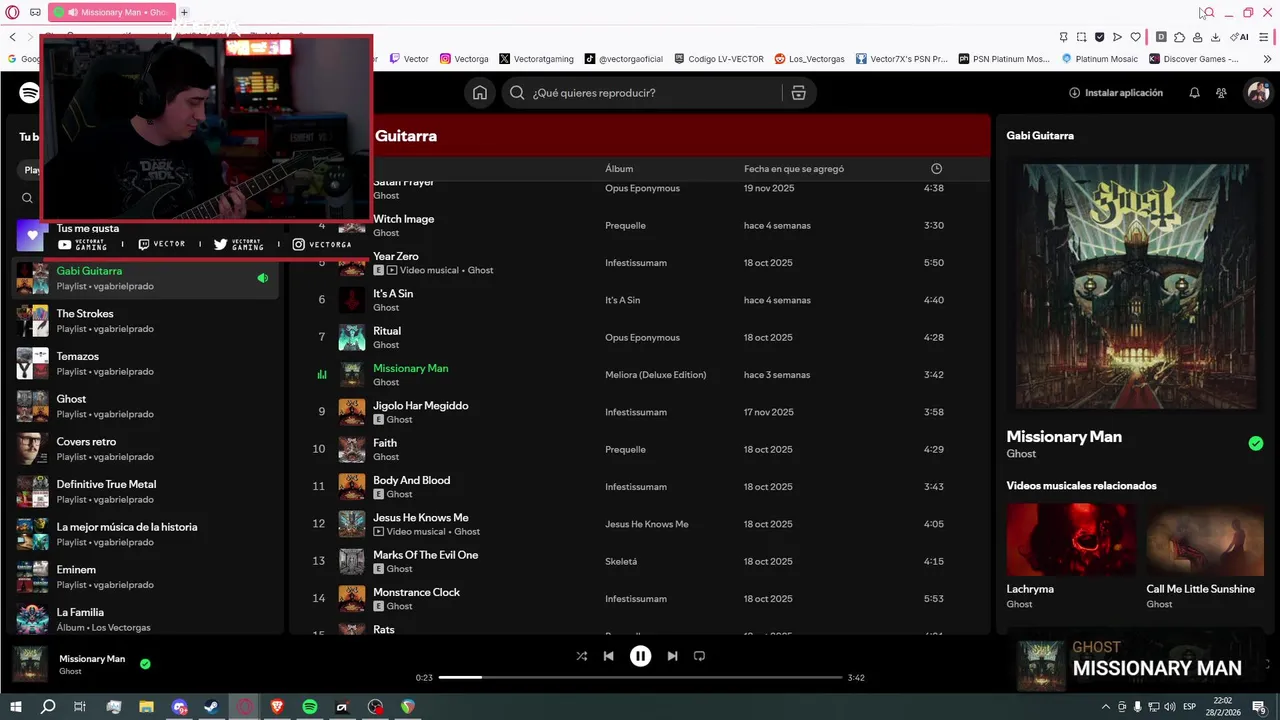Image resolution: width=1280 pixels, height=720 pixels.
Task: Open album link Meliora (Deluxe Edition)
Action: click(x=655, y=375)
